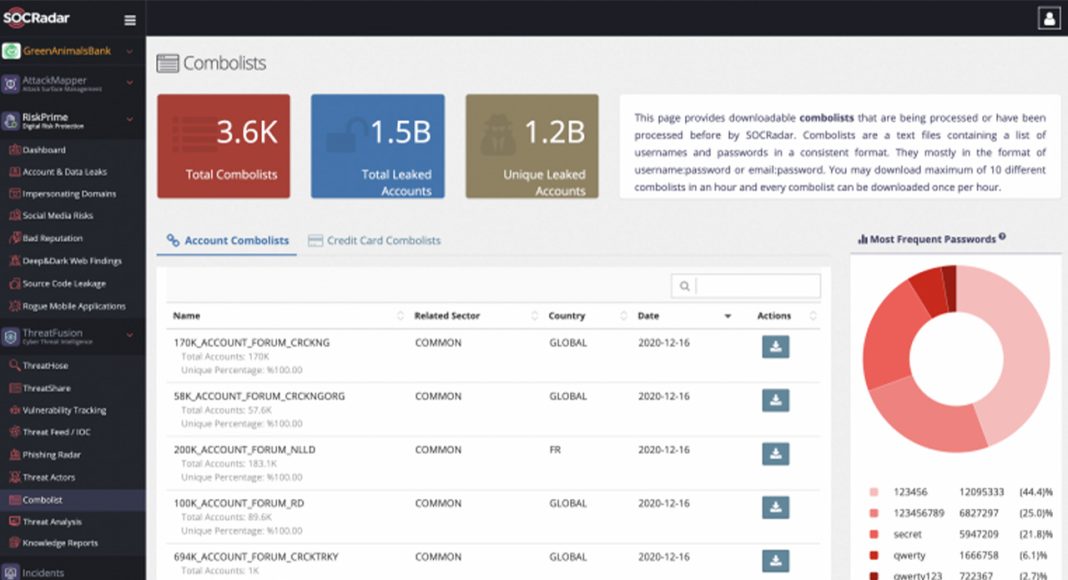1068x580 pixels.
Task: Switch to the Account Combolists tab
Action: [x=227, y=240]
